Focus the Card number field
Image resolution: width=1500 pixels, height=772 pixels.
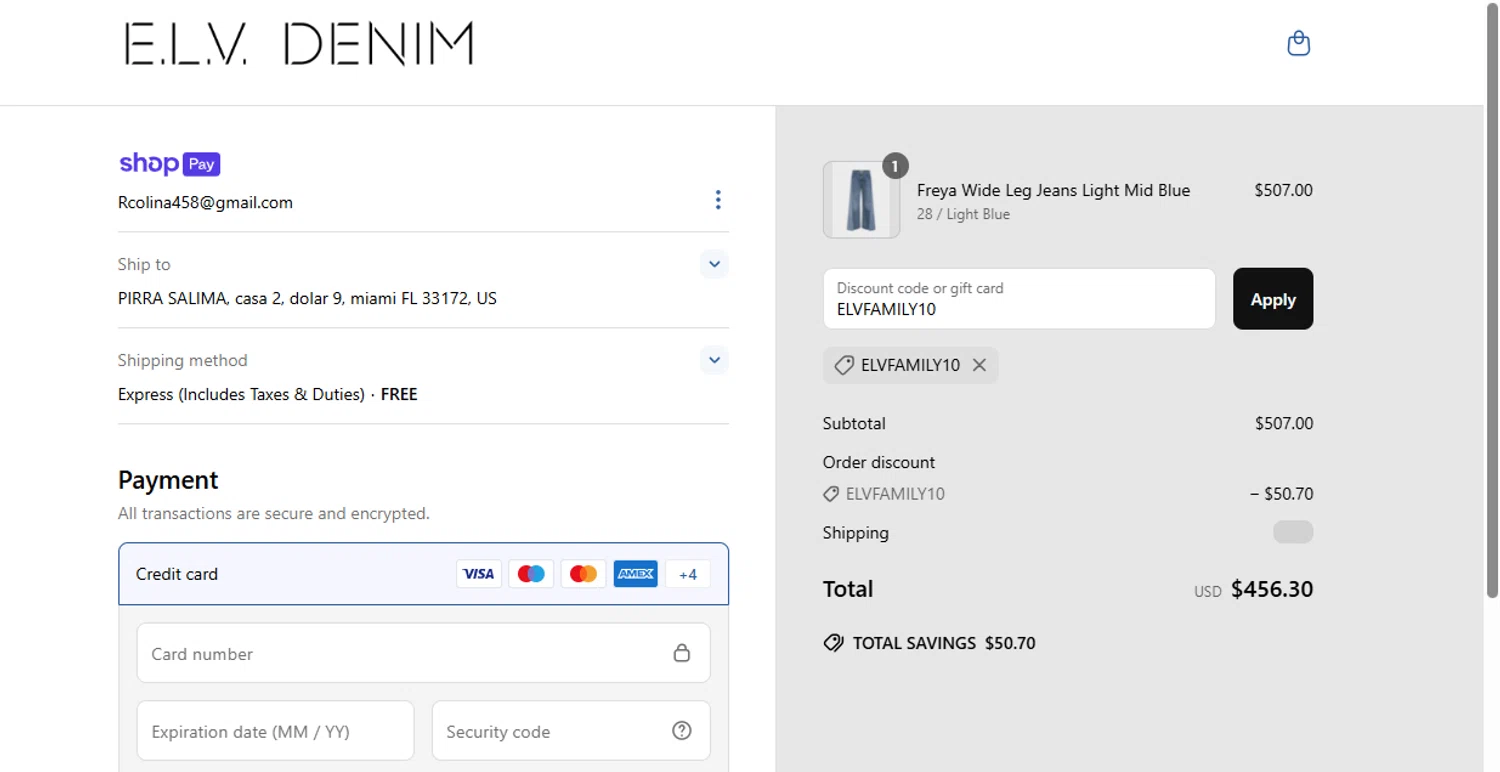point(423,653)
